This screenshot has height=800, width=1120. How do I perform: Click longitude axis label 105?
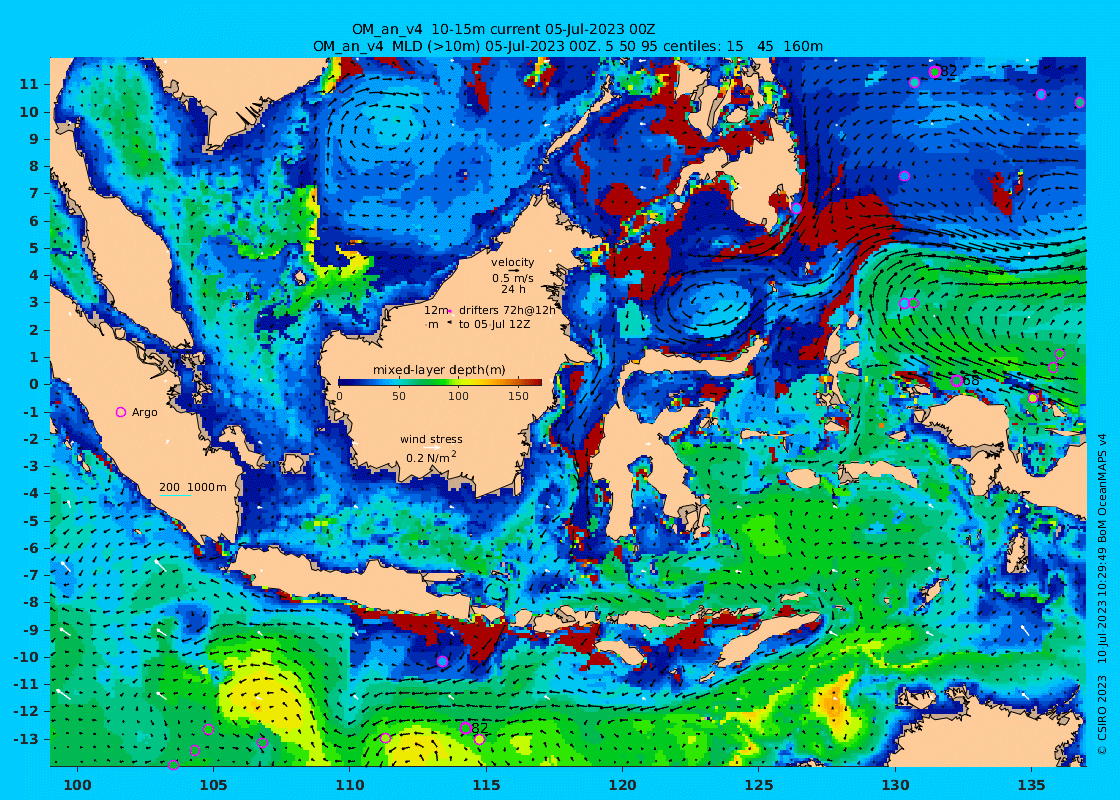click(214, 785)
